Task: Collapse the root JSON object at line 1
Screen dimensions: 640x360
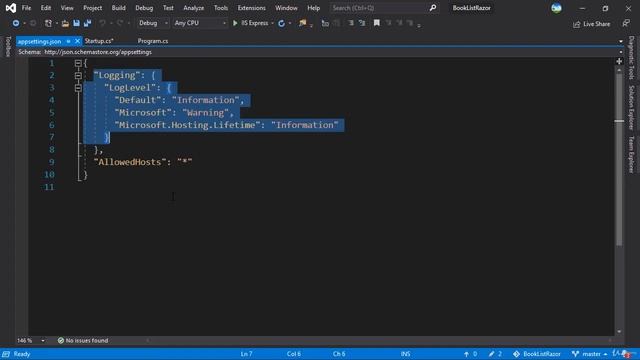Action: (x=78, y=63)
